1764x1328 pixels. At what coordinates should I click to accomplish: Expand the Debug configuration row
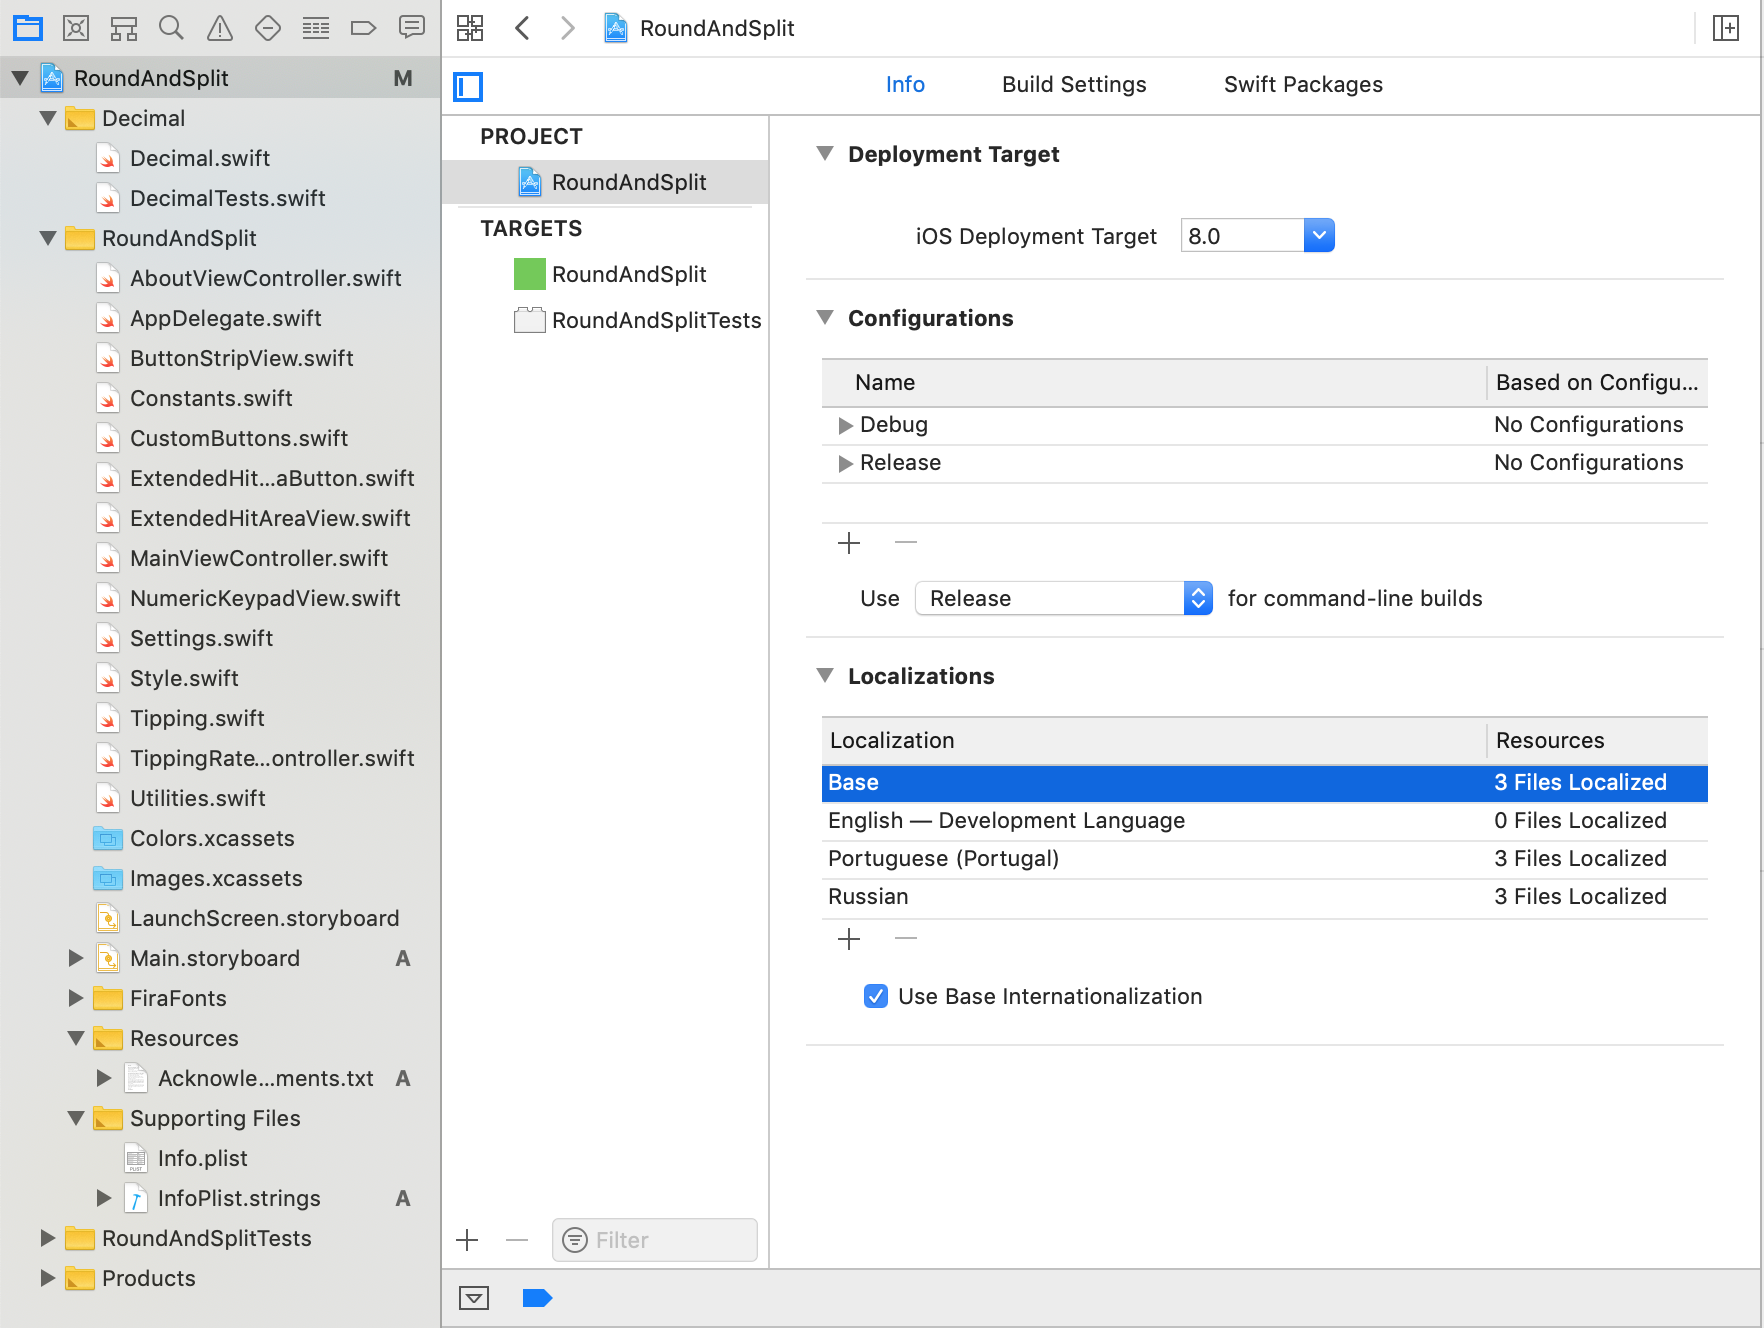click(846, 425)
